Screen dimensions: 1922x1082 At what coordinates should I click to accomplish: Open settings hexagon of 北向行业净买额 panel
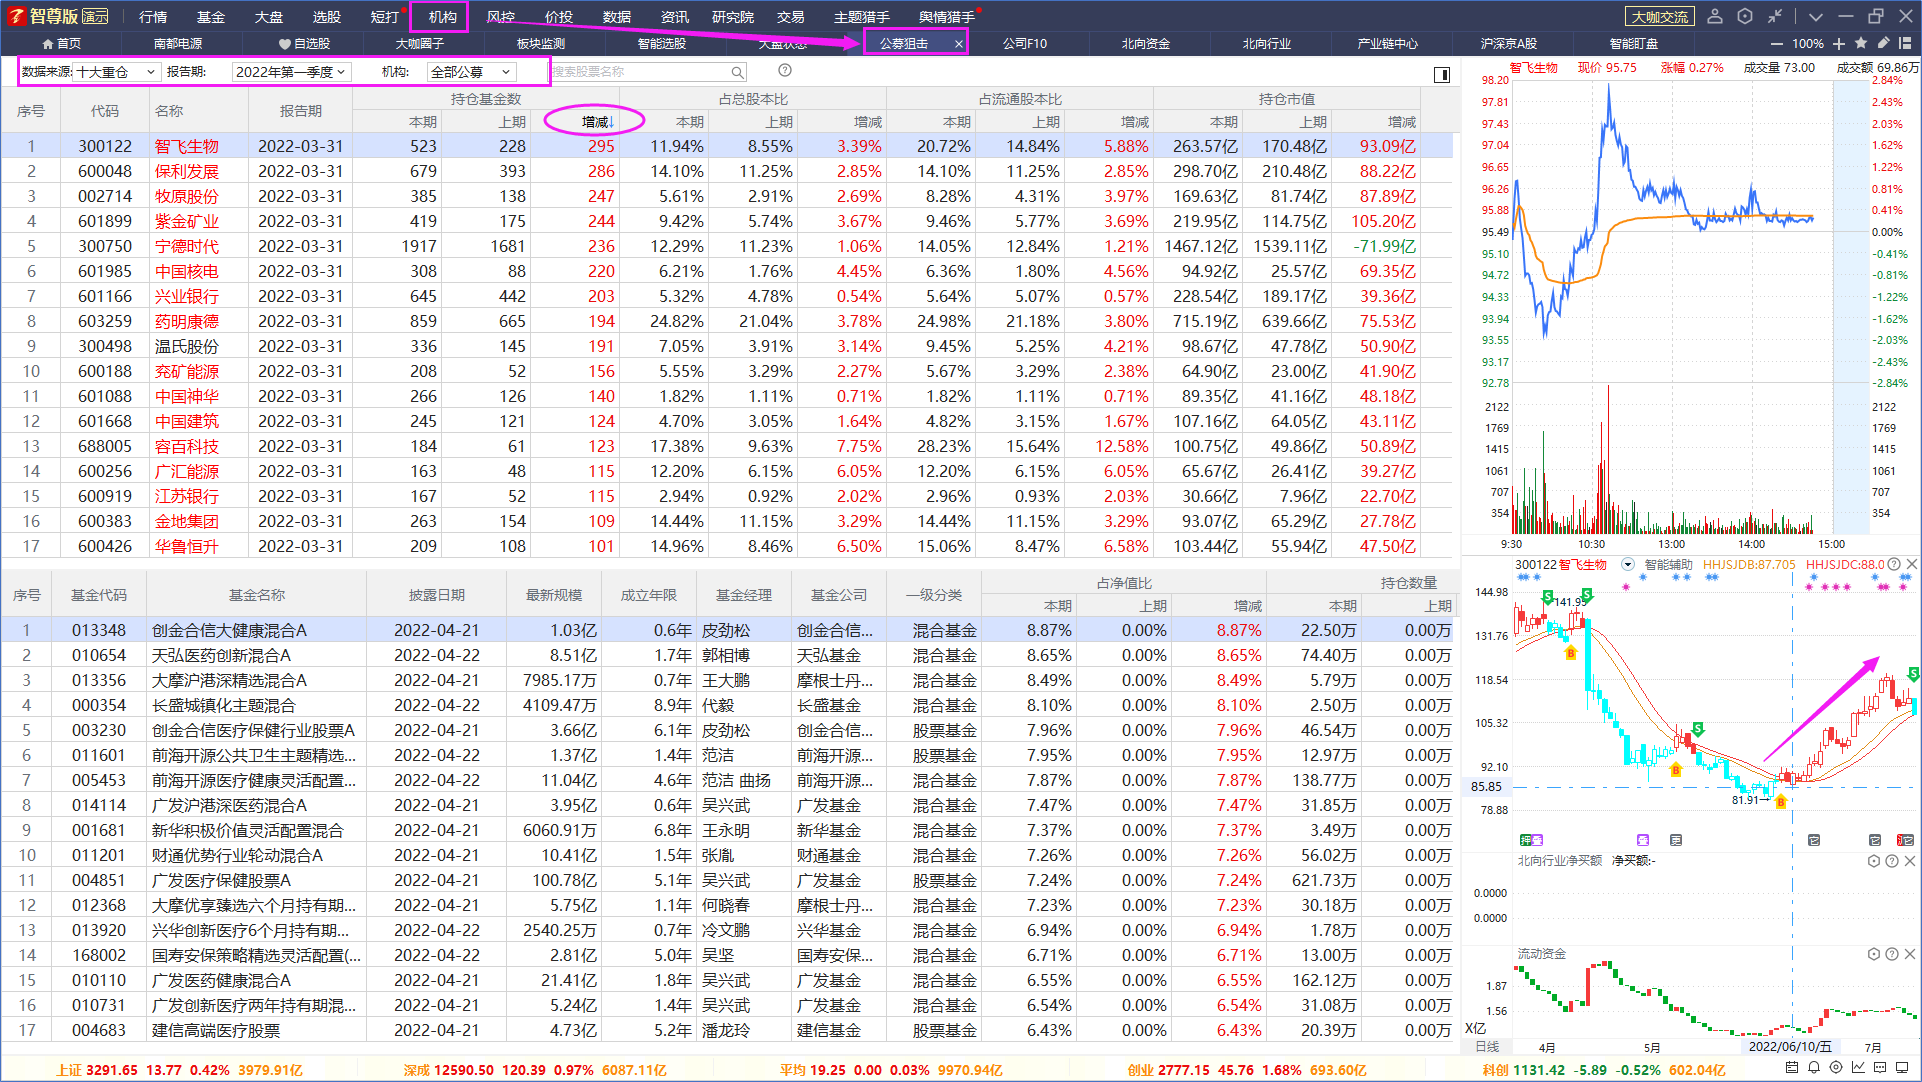(x=1874, y=861)
